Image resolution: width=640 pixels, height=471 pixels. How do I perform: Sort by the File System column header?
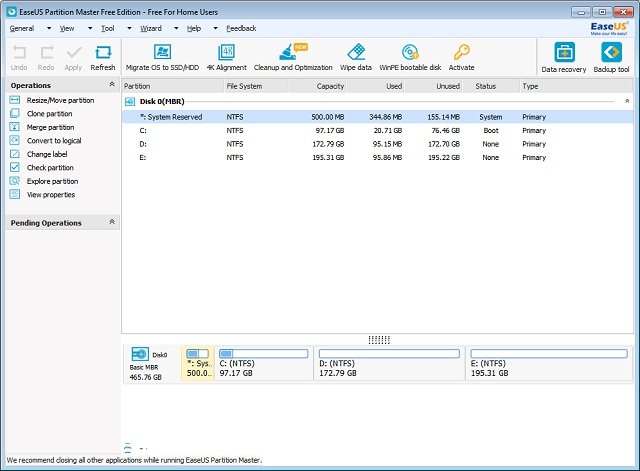[256, 86]
